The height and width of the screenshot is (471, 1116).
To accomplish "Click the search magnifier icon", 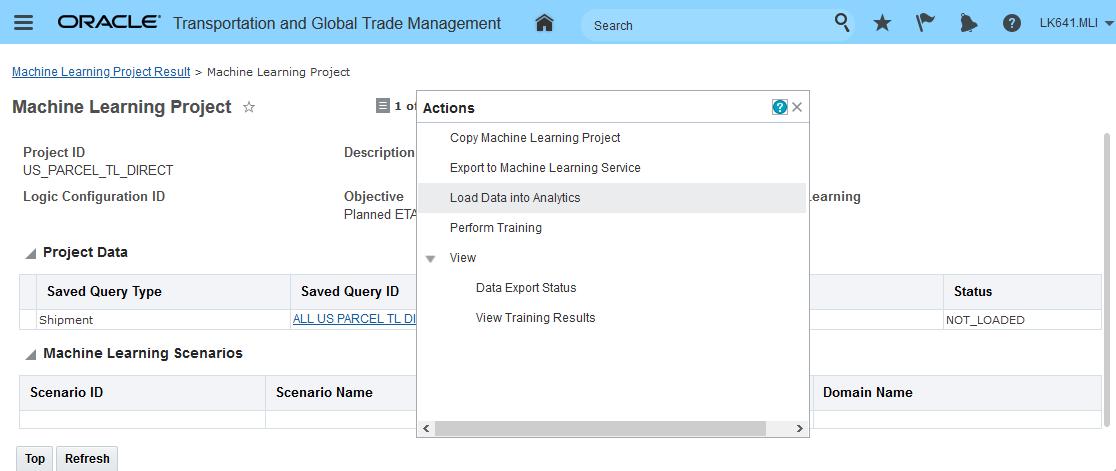I will point(843,23).
